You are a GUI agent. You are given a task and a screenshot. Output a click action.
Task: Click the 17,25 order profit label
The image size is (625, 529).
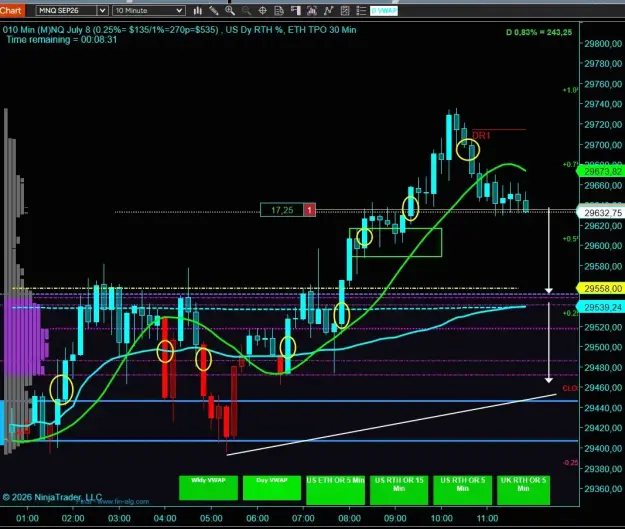282,210
